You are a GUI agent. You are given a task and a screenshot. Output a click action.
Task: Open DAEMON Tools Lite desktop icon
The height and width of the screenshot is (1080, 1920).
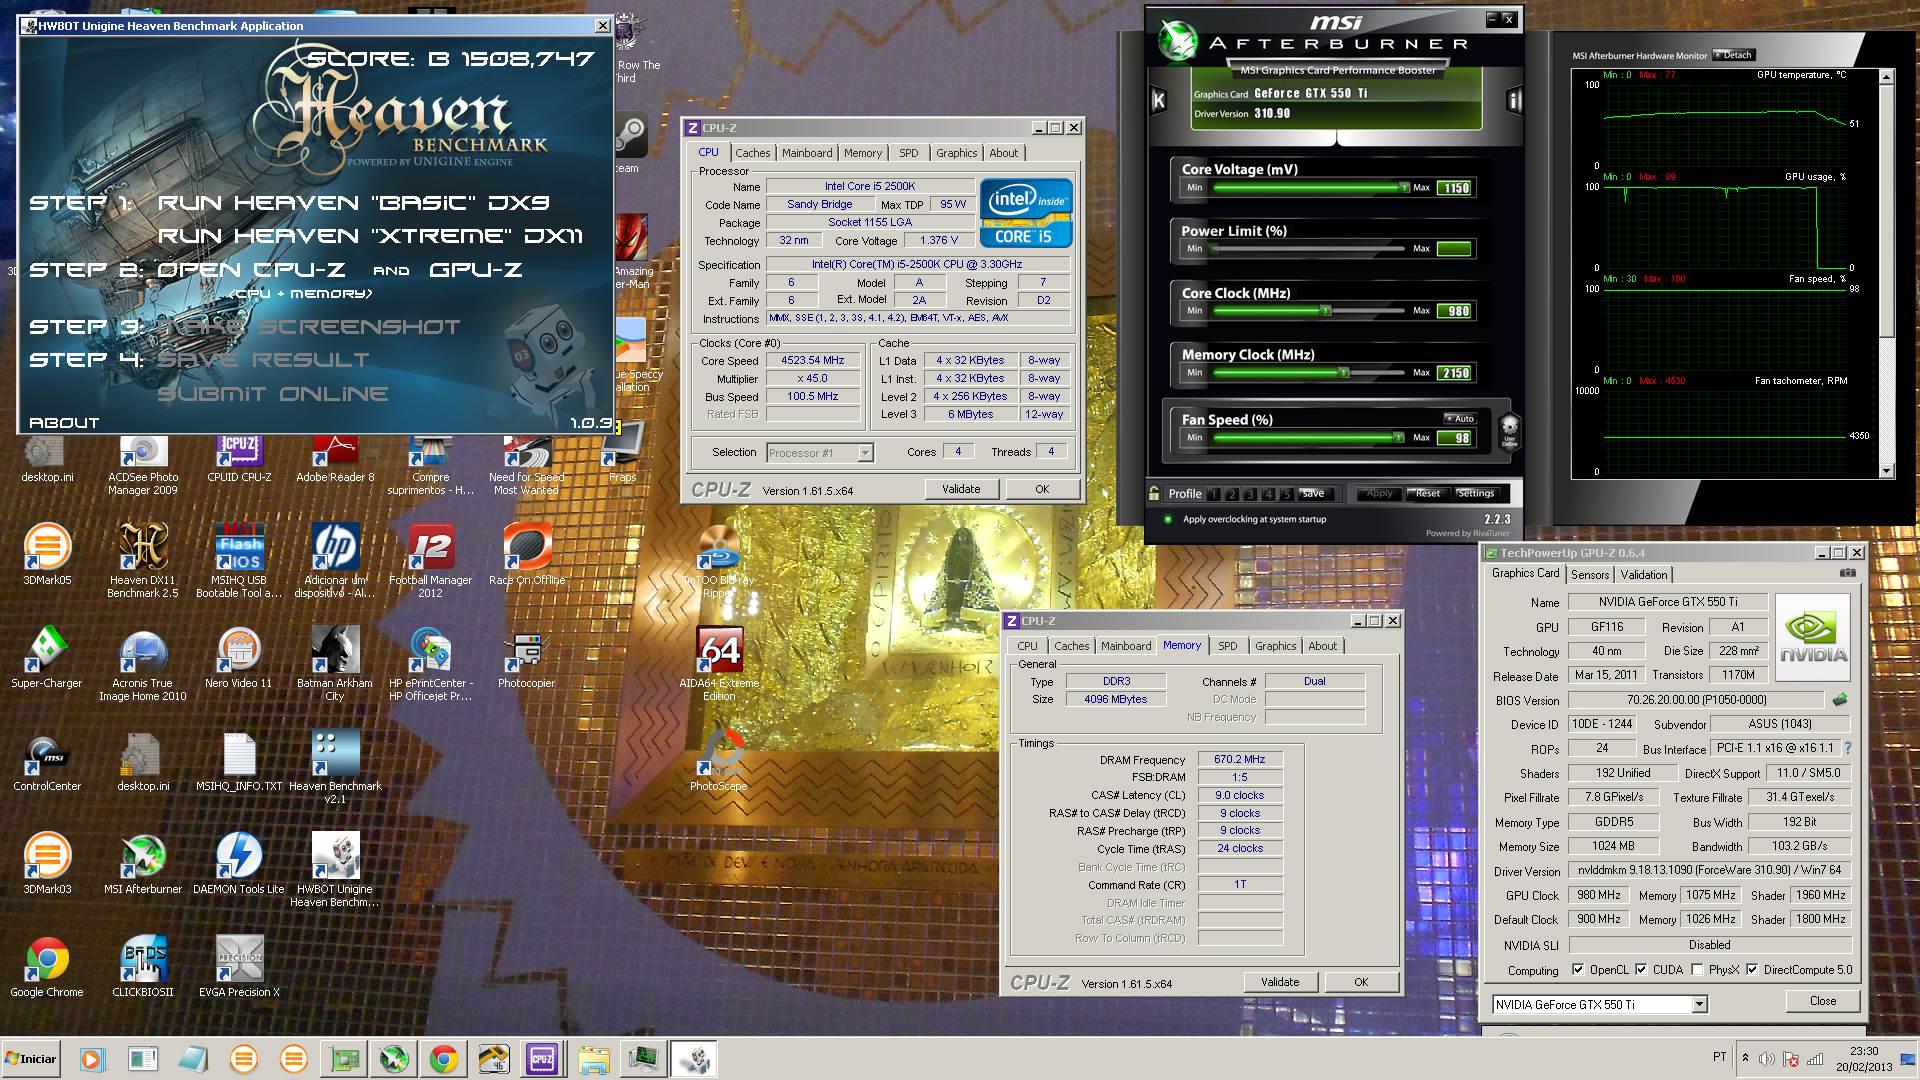[x=239, y=862]
